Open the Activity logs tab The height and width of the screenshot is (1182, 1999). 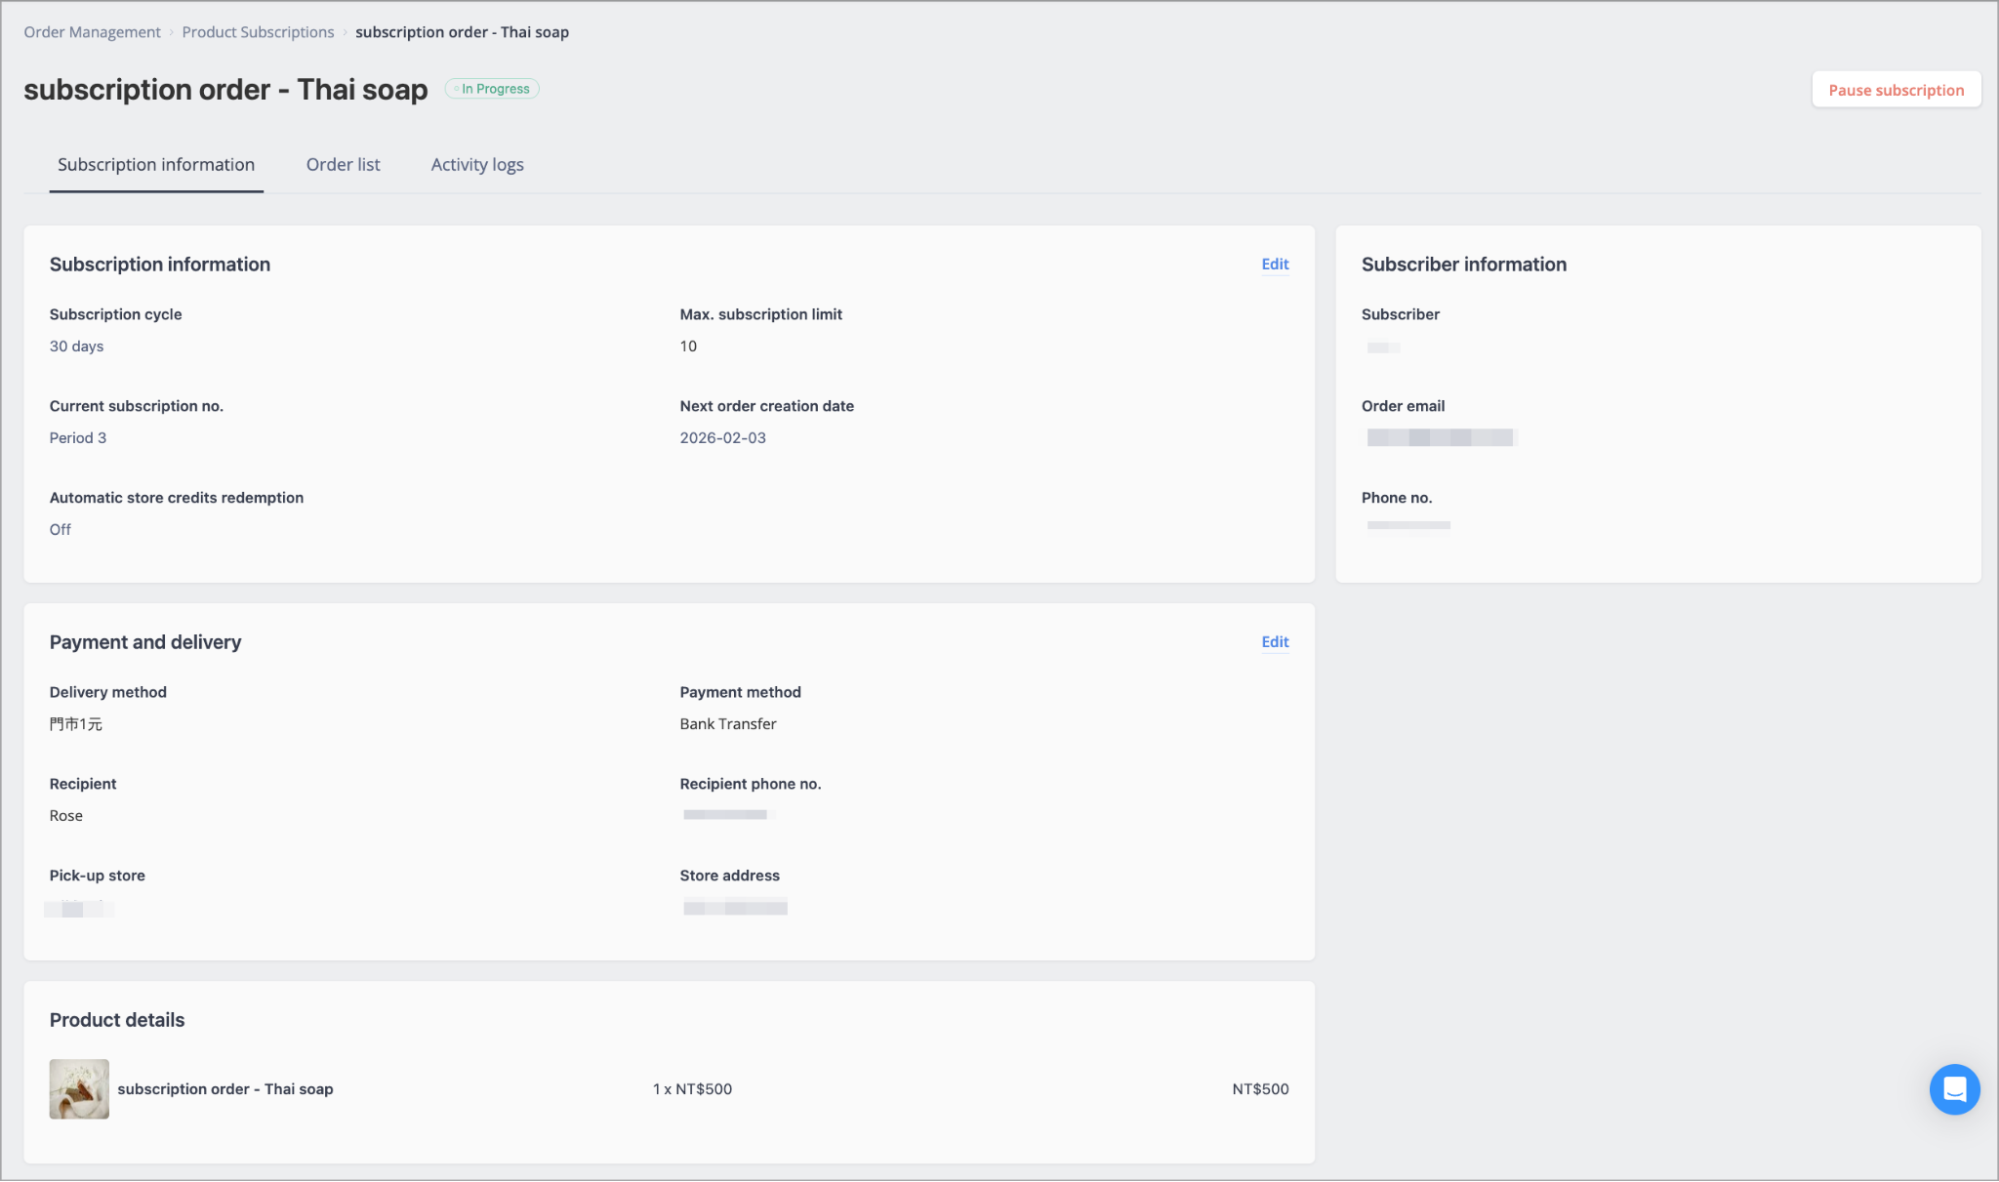(477, 164)
